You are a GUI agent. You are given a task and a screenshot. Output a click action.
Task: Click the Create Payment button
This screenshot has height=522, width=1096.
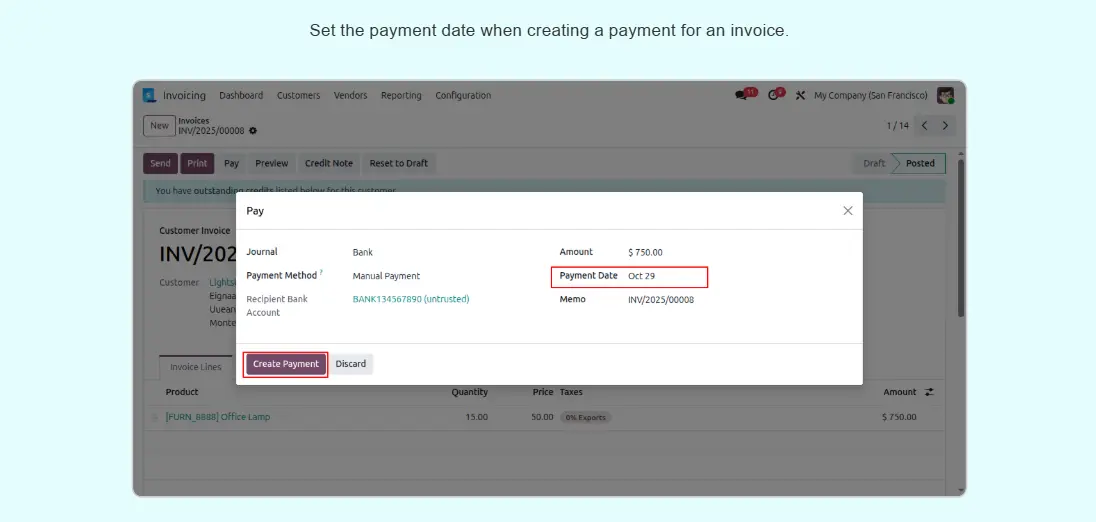[x=286, y=364]
